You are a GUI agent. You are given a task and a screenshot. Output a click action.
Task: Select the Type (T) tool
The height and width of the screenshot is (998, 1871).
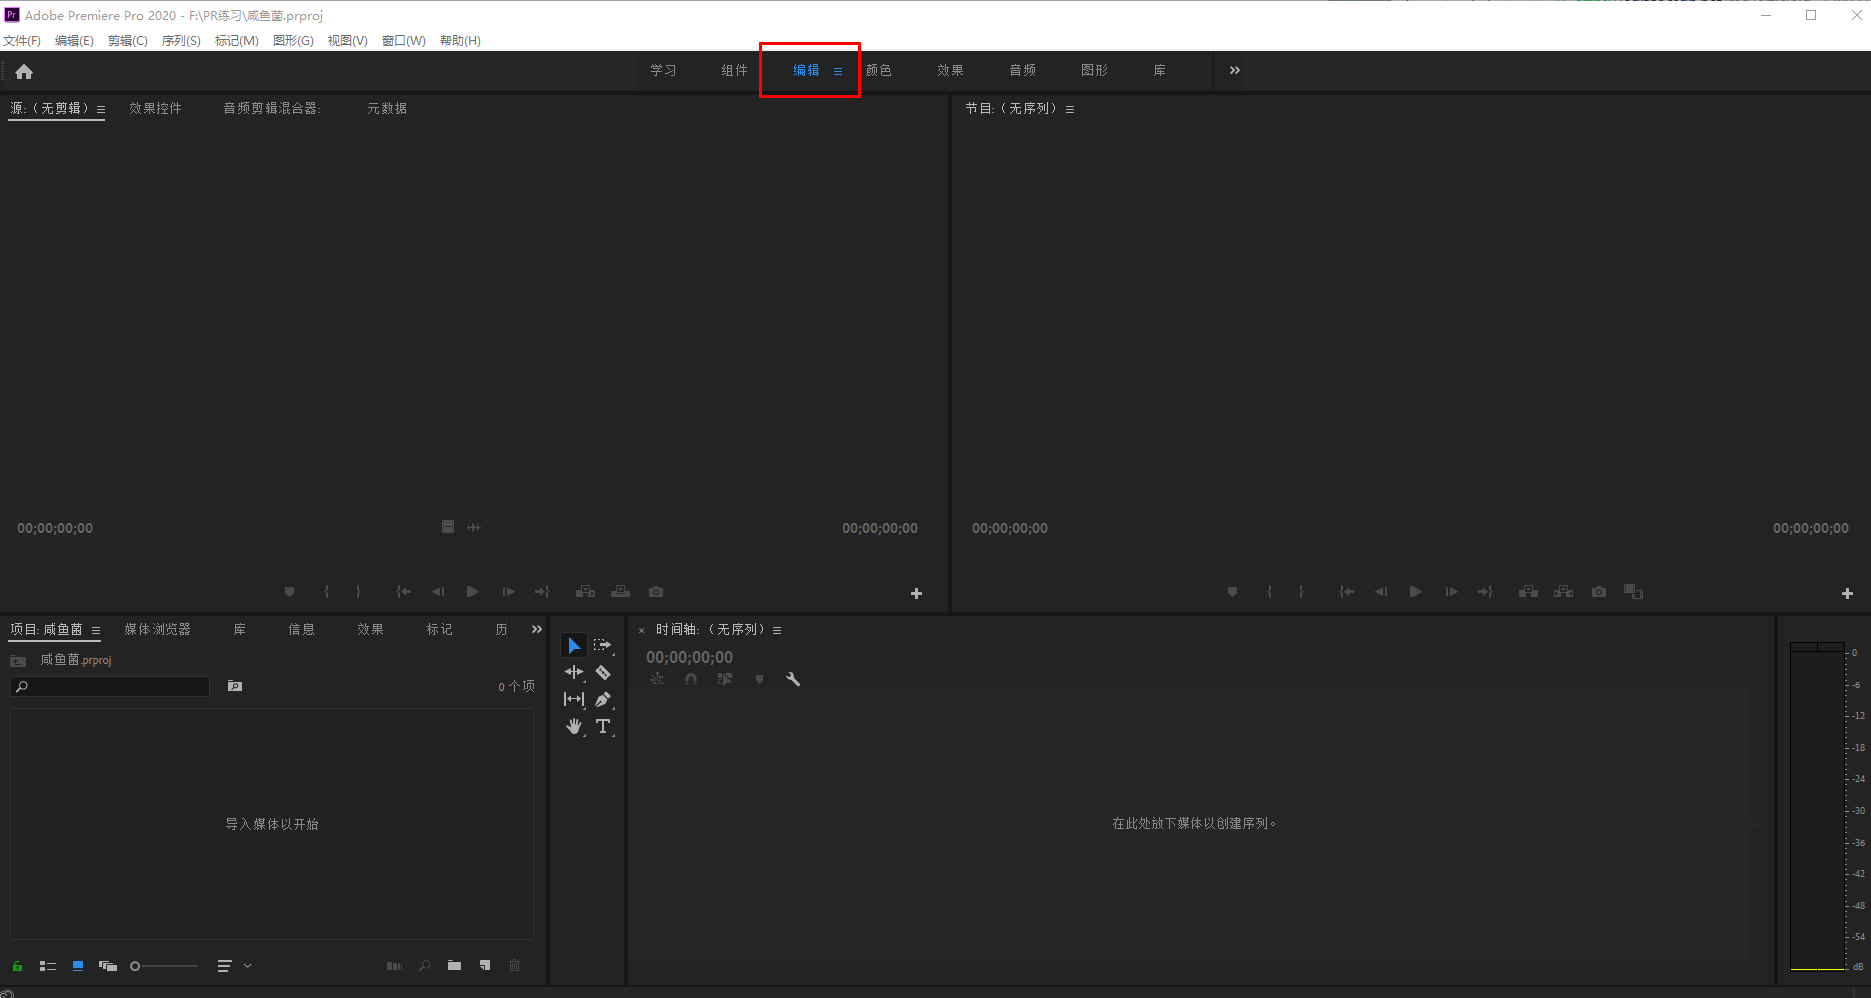coord(603,727)
